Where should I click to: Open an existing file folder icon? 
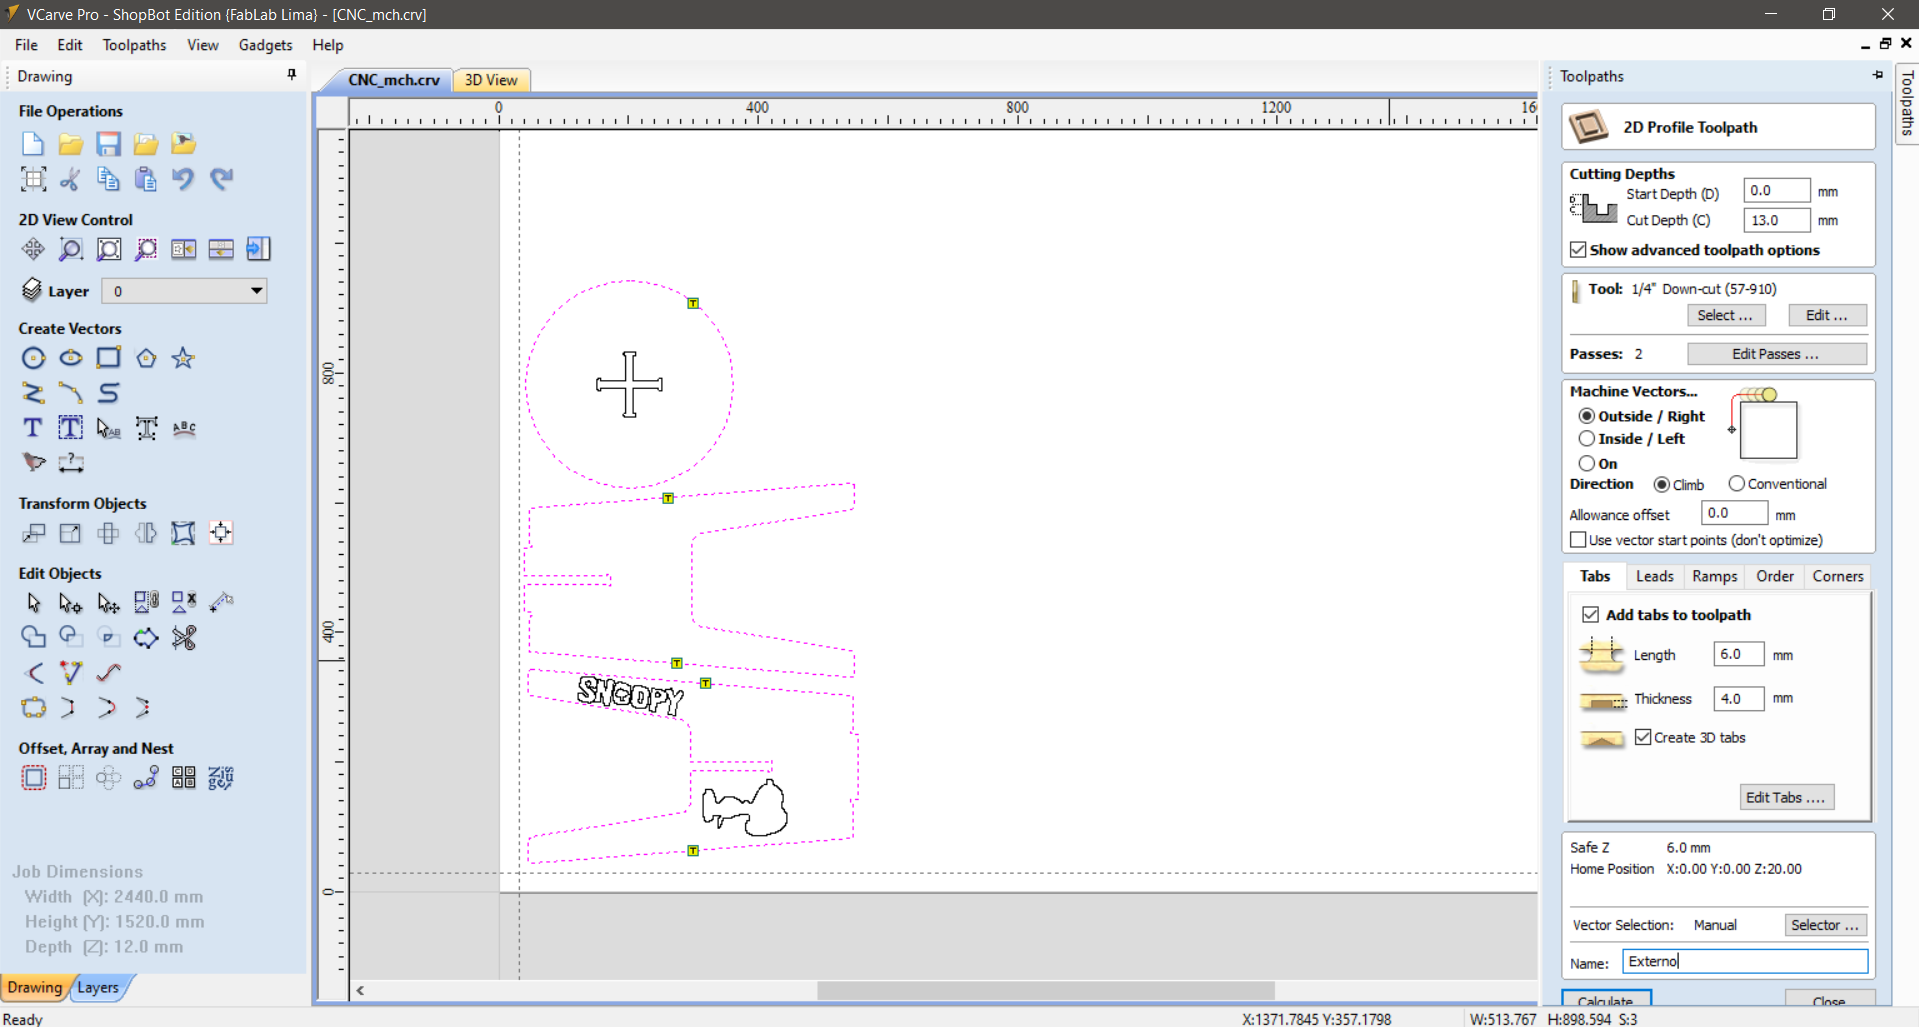point(70,144)
